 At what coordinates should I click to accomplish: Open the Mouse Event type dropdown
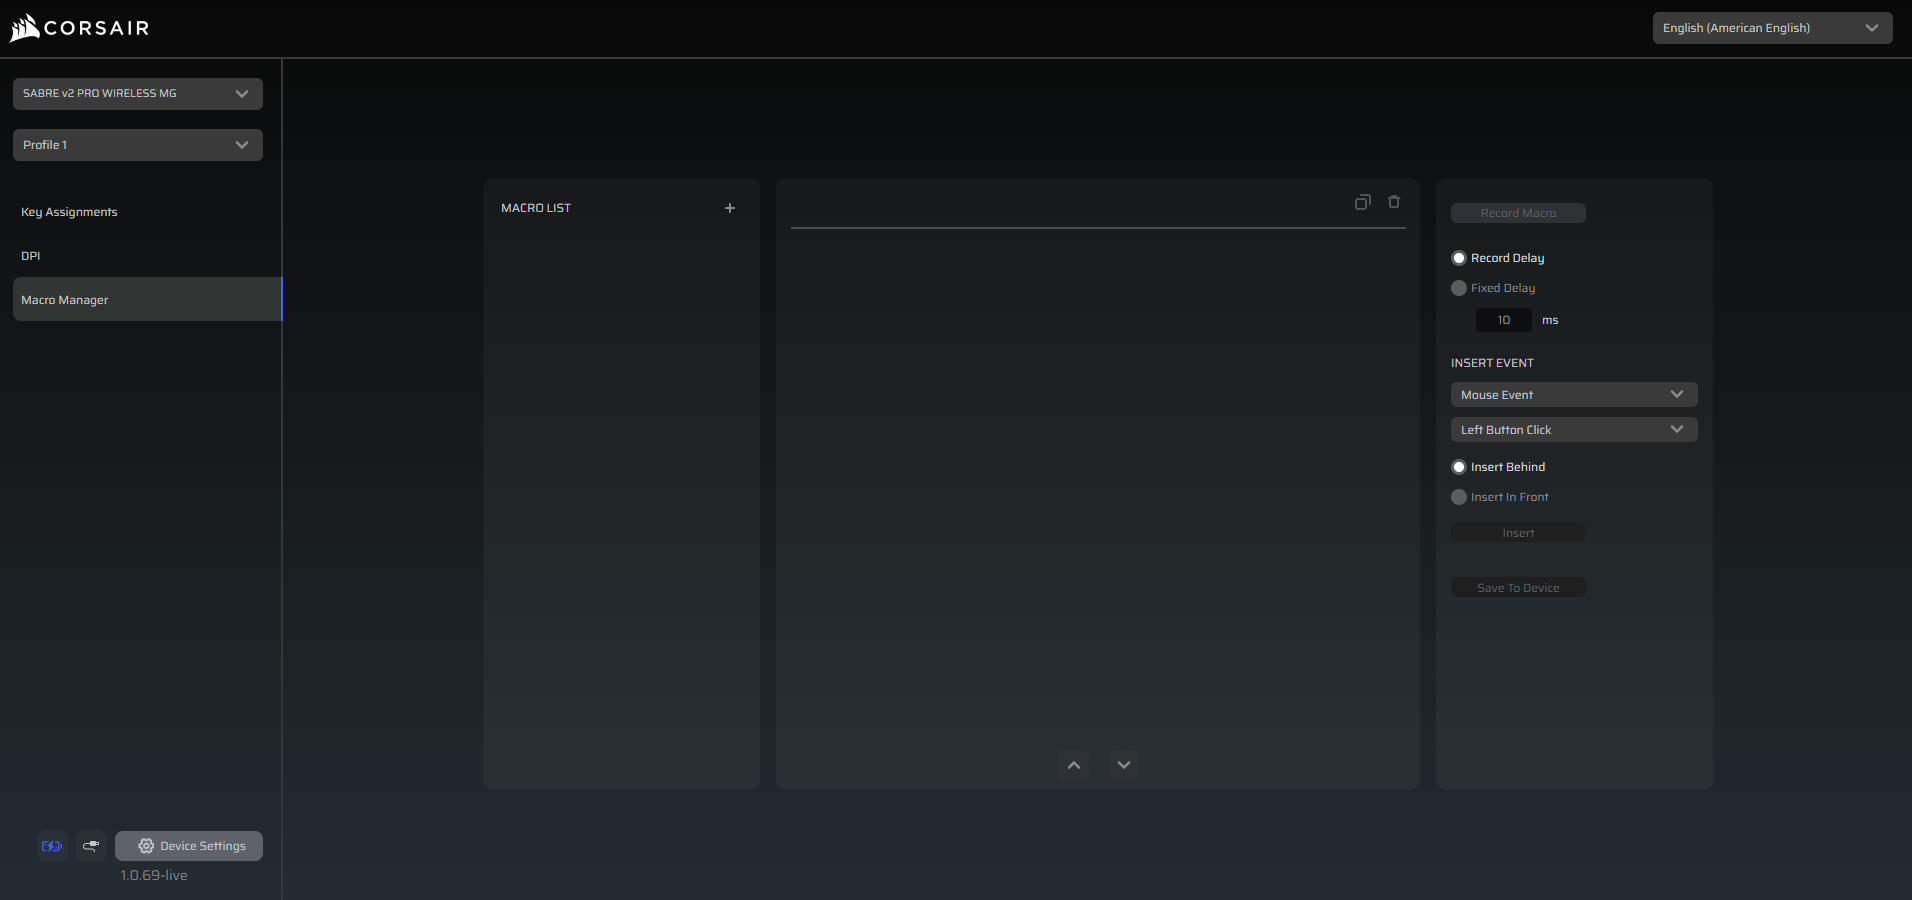pos(1574,395)
